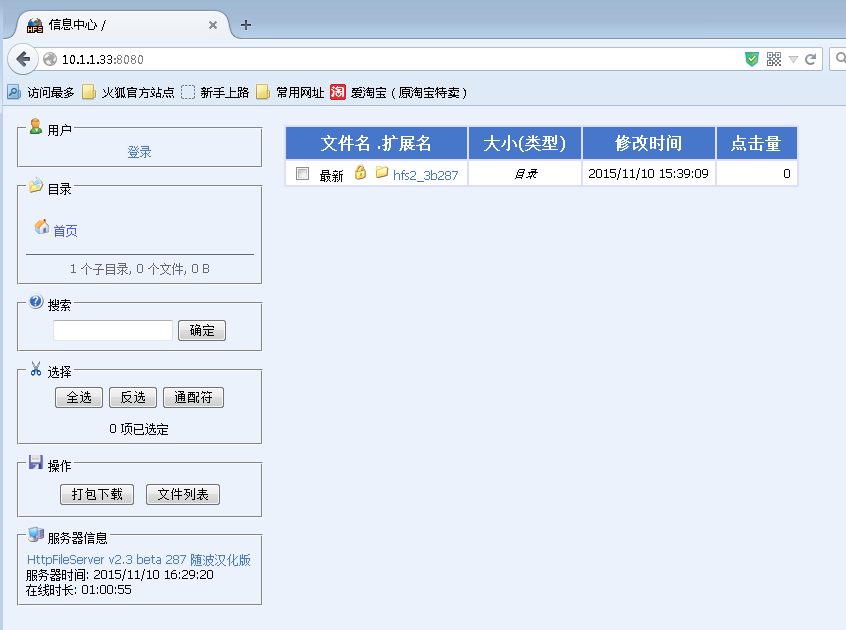Image resolution: width=846 pixels, height=630 pixels.
Task: Click the browser search magnifier icon
Action: [x=841, y=58]
